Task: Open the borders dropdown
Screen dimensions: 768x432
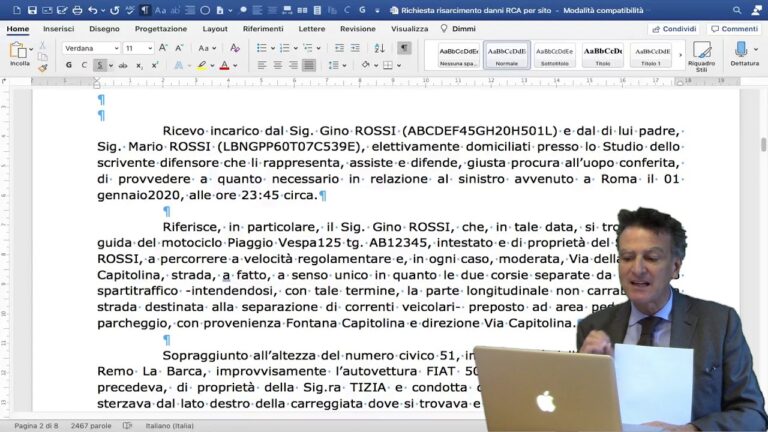Action: tap(399, 65)
